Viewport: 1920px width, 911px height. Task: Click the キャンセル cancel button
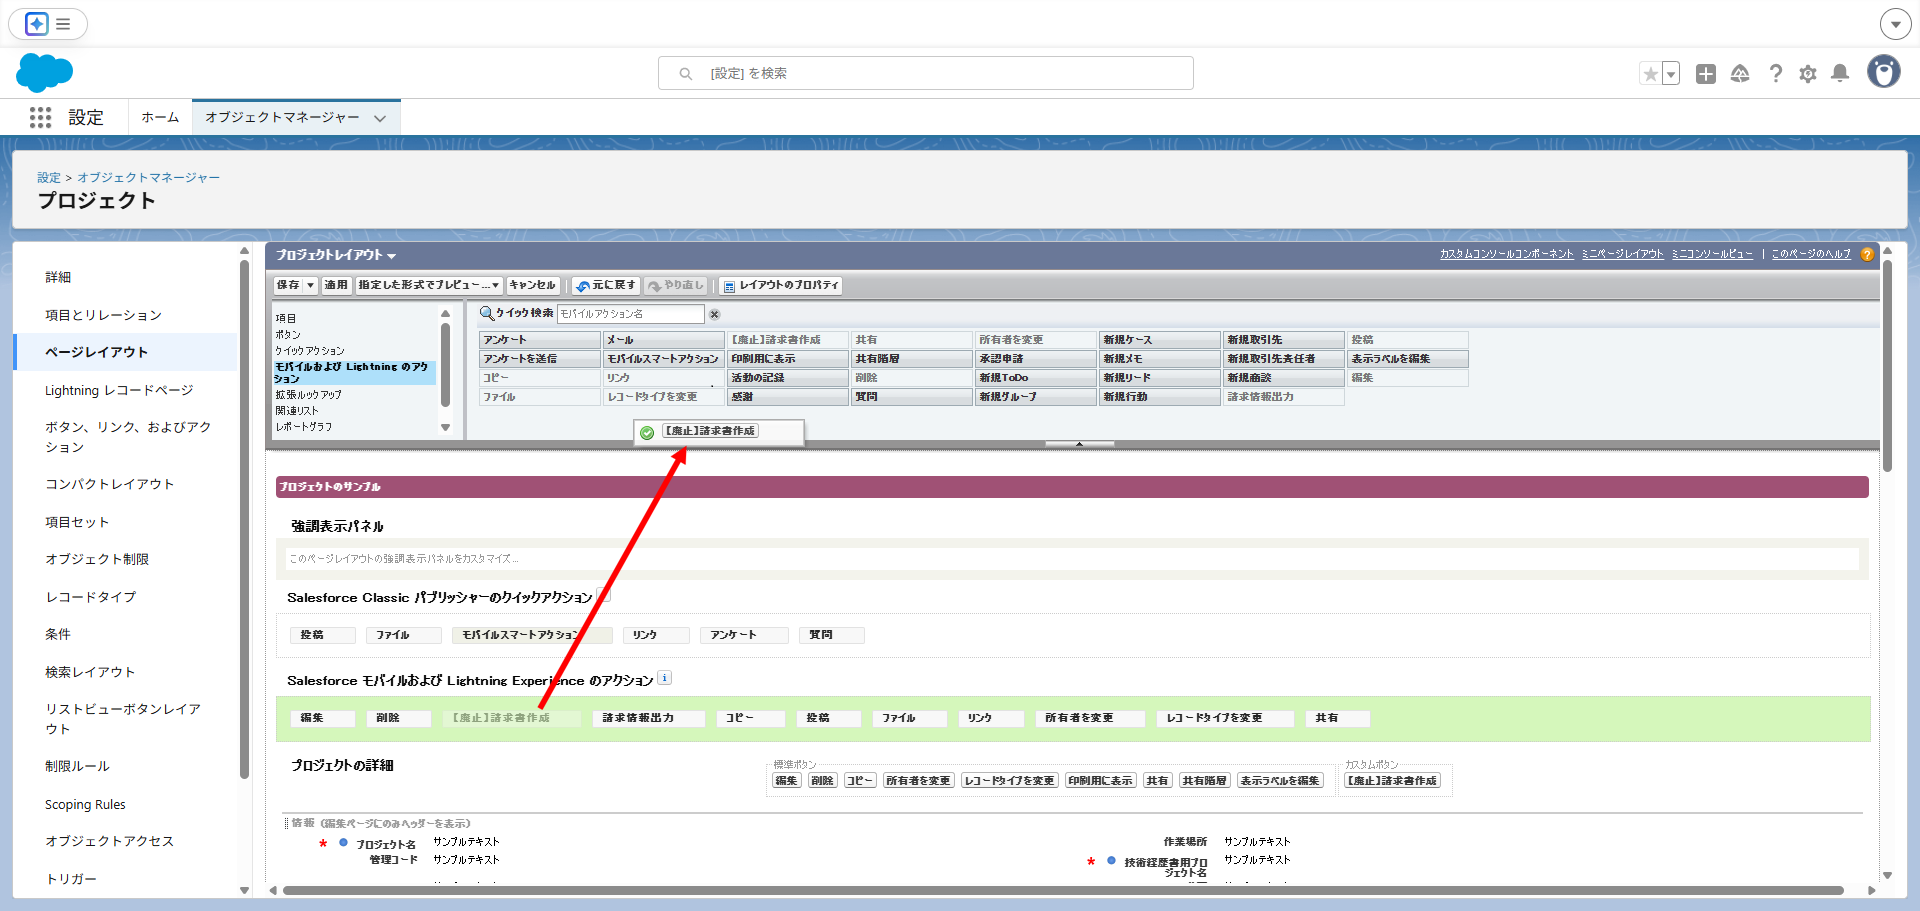(x=532, y=286)
